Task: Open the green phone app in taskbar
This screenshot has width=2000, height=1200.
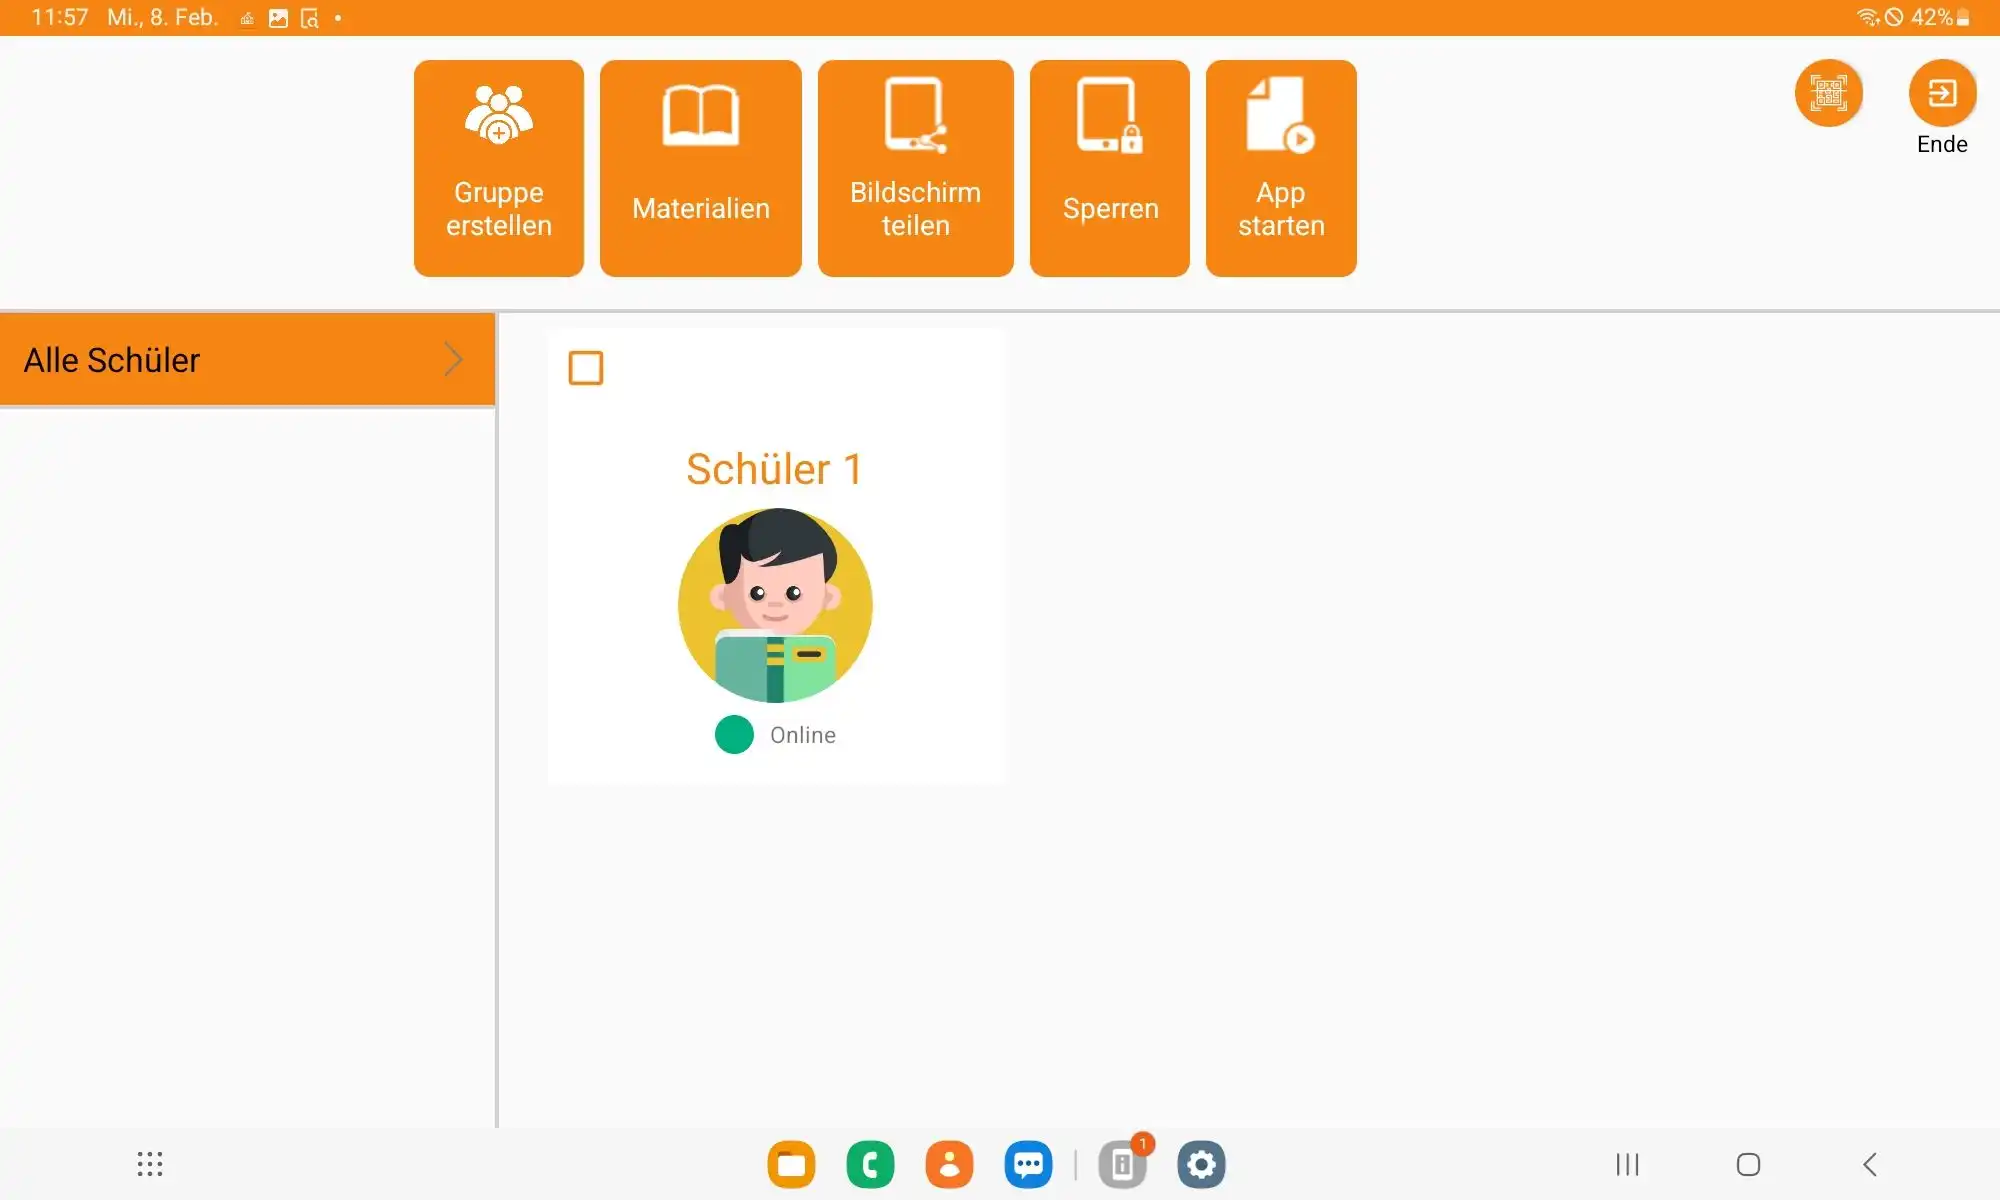Action: pos(870,1164)
